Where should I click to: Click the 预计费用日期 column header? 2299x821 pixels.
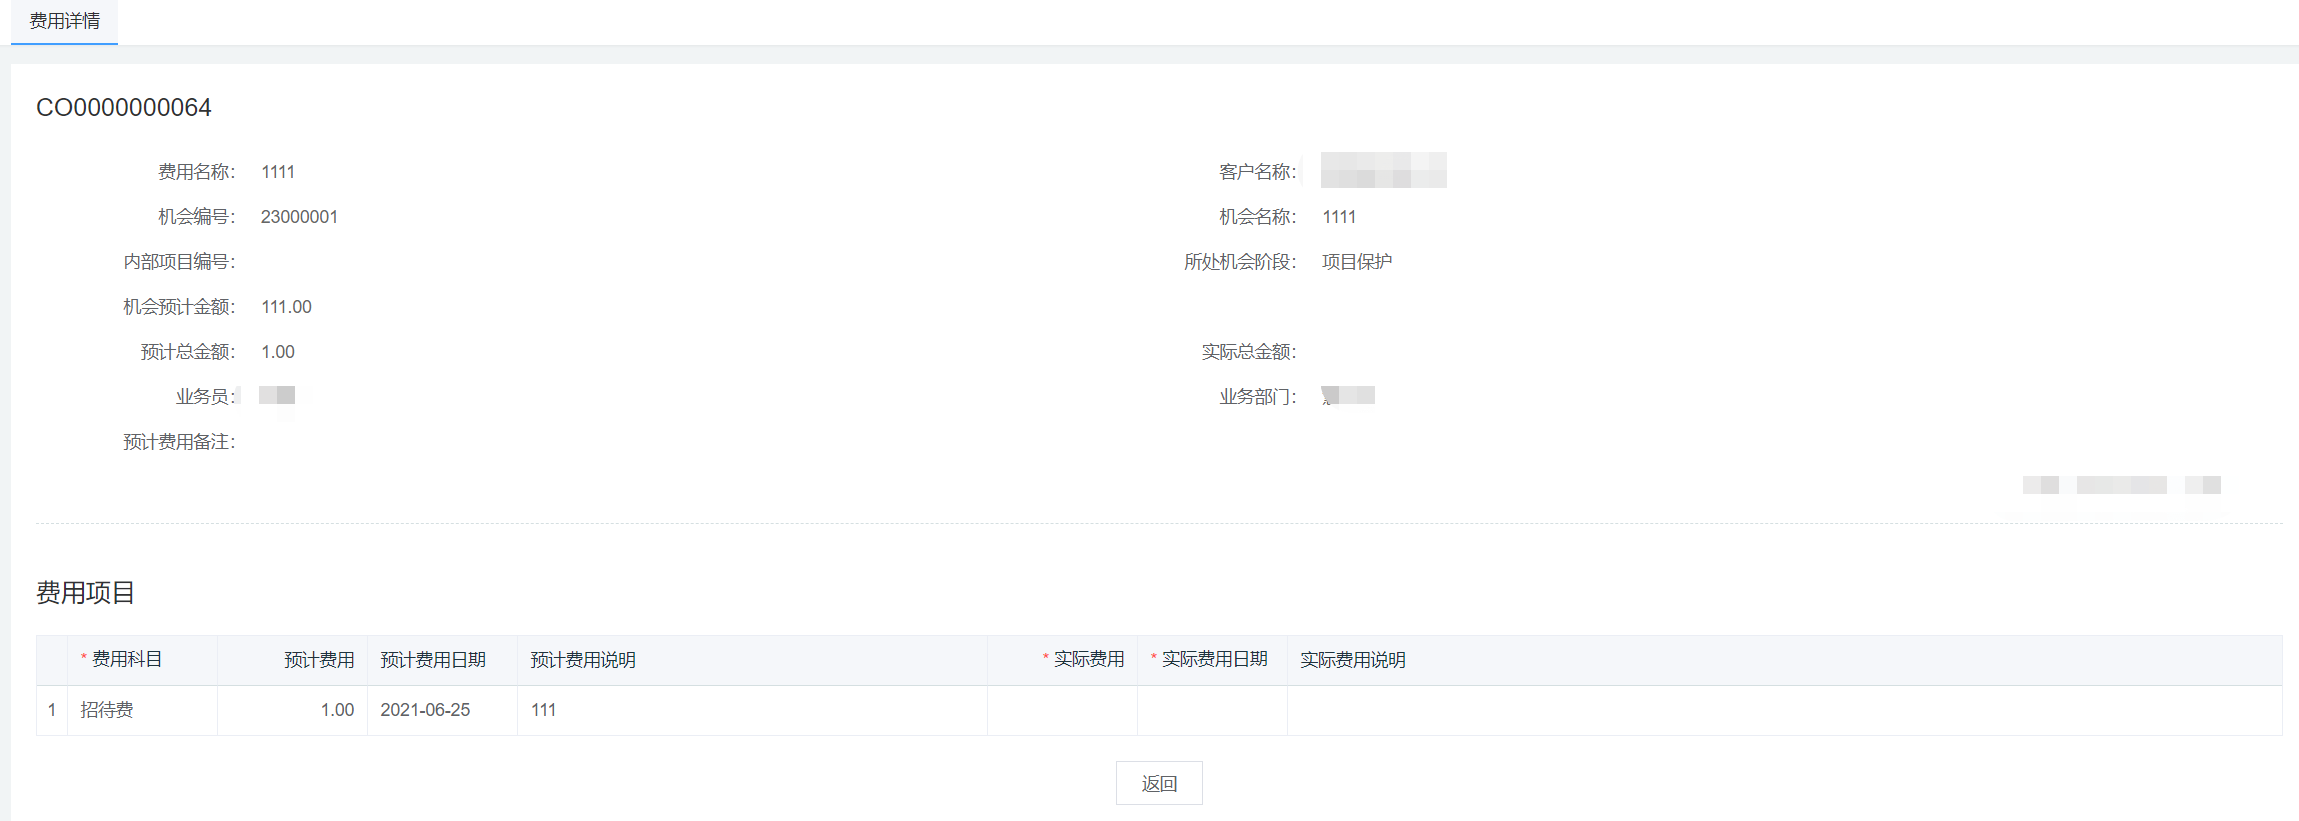(432, 660)
